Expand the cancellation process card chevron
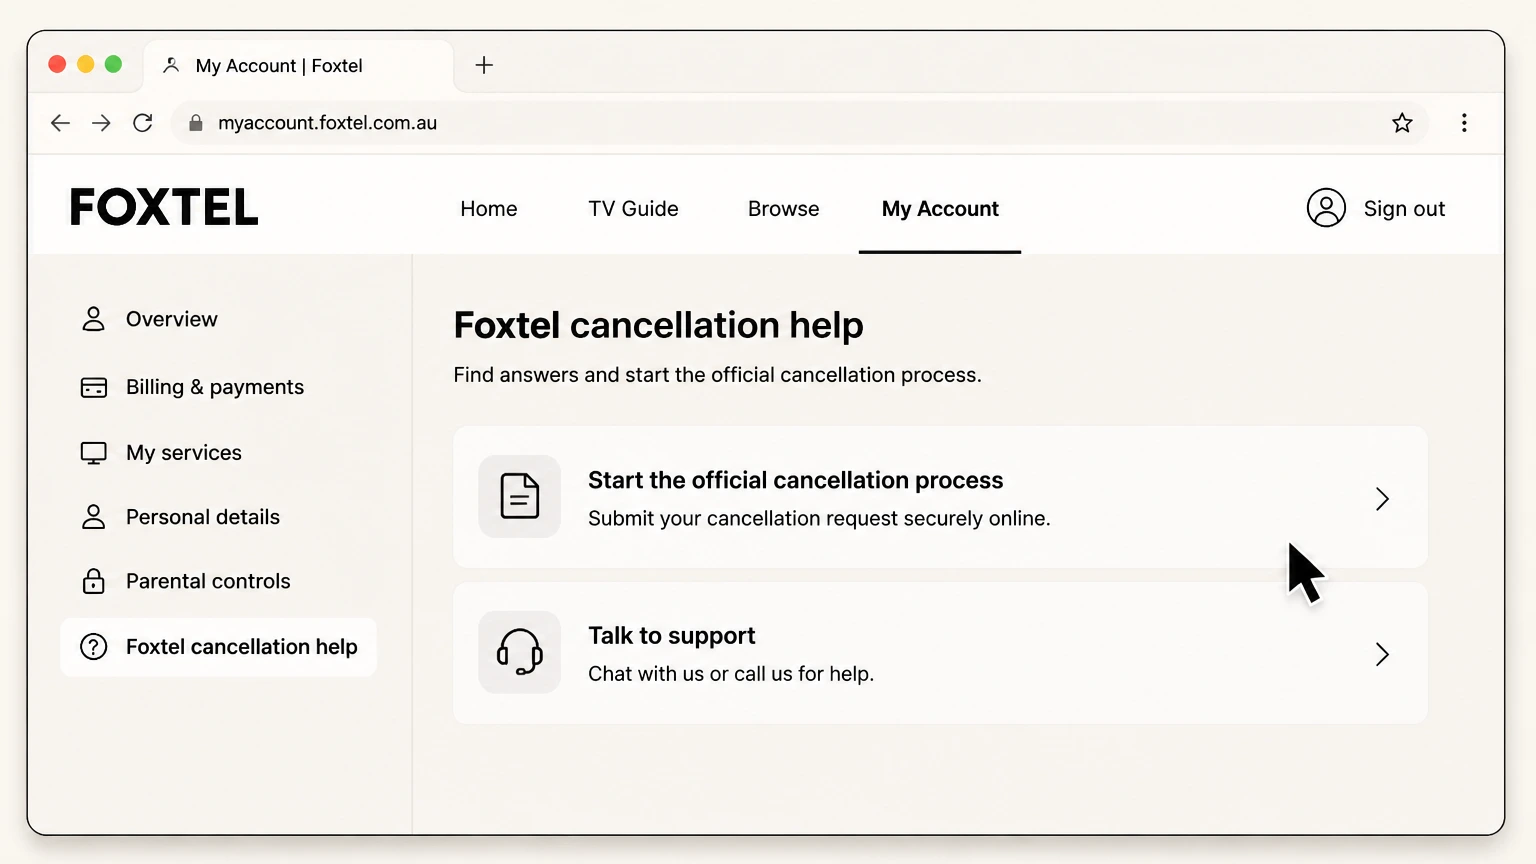Image resolution: width=1536 pixels, height=864 pixels. click(1382, 499)
